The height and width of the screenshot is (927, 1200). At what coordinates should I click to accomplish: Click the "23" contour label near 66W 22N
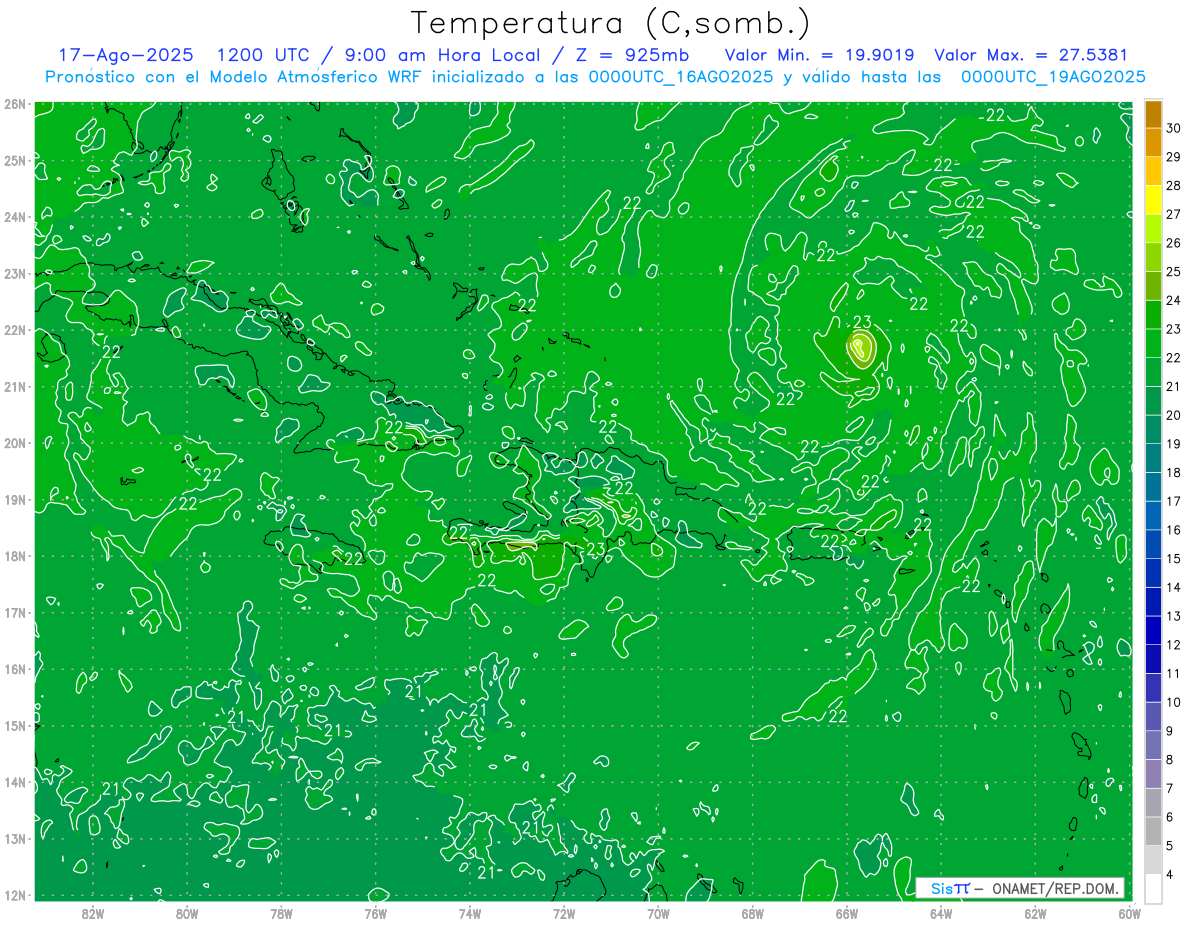862,322
